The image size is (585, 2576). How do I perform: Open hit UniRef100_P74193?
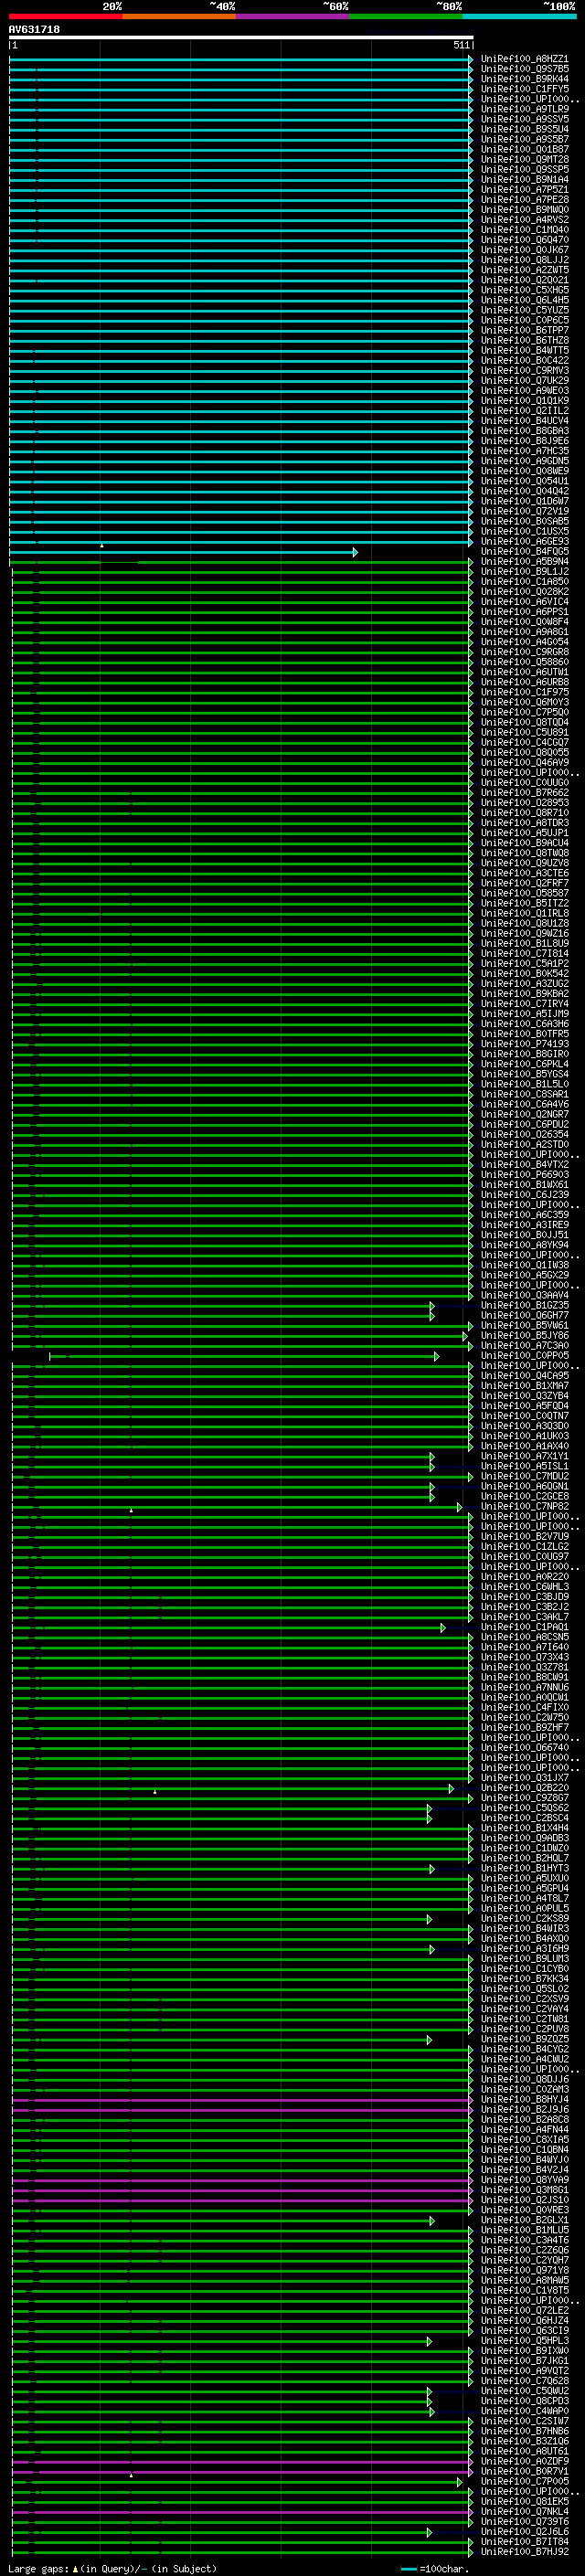(524, 1044)
